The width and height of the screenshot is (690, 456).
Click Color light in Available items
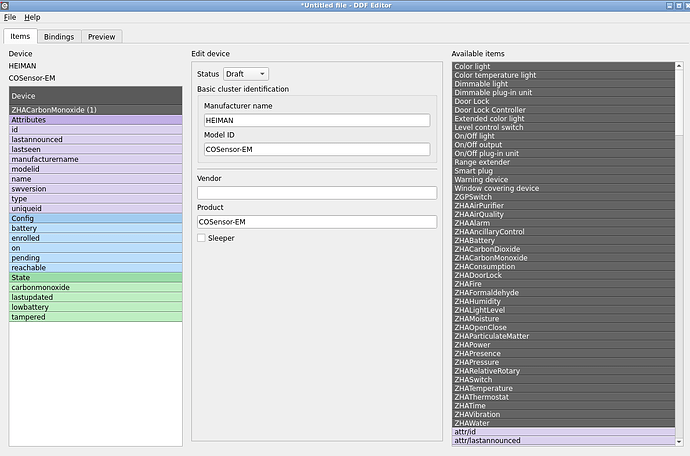pos(563,66)
